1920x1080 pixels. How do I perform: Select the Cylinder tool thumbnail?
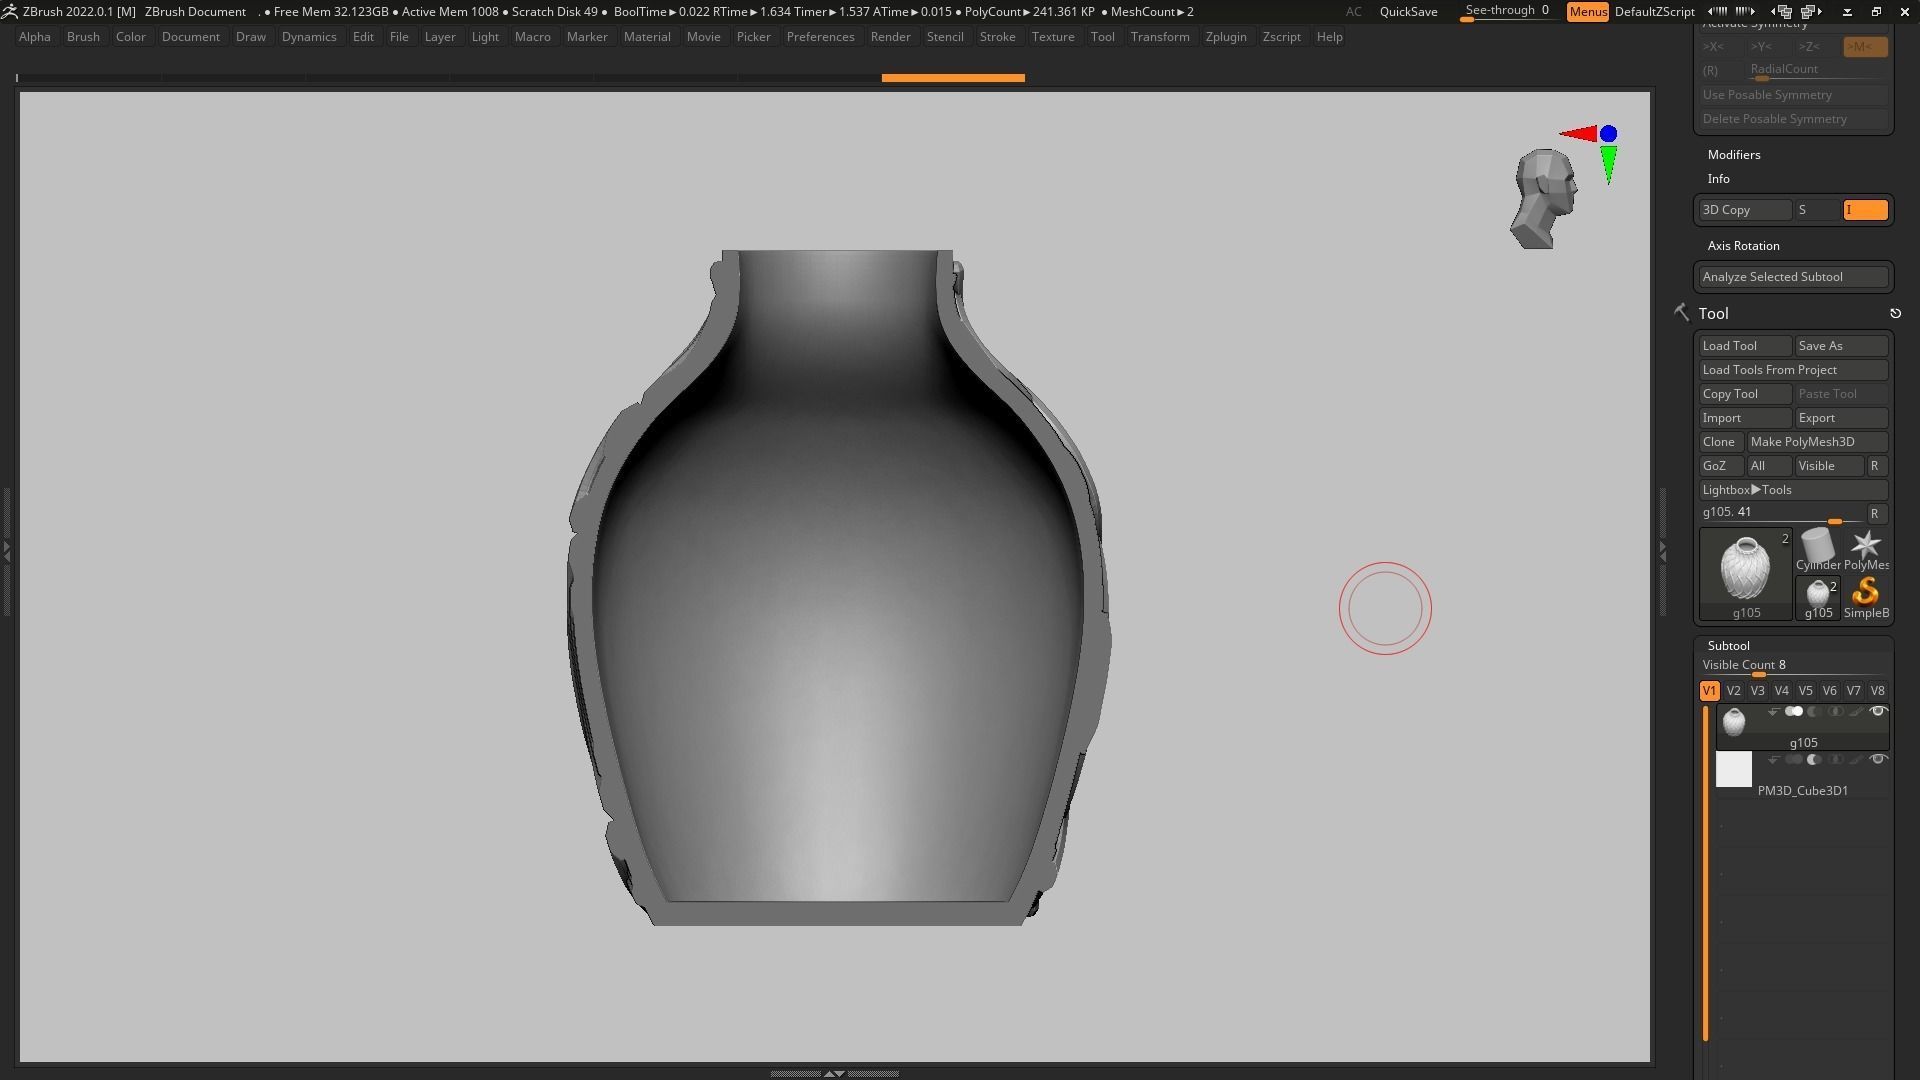pos(1816,546)
